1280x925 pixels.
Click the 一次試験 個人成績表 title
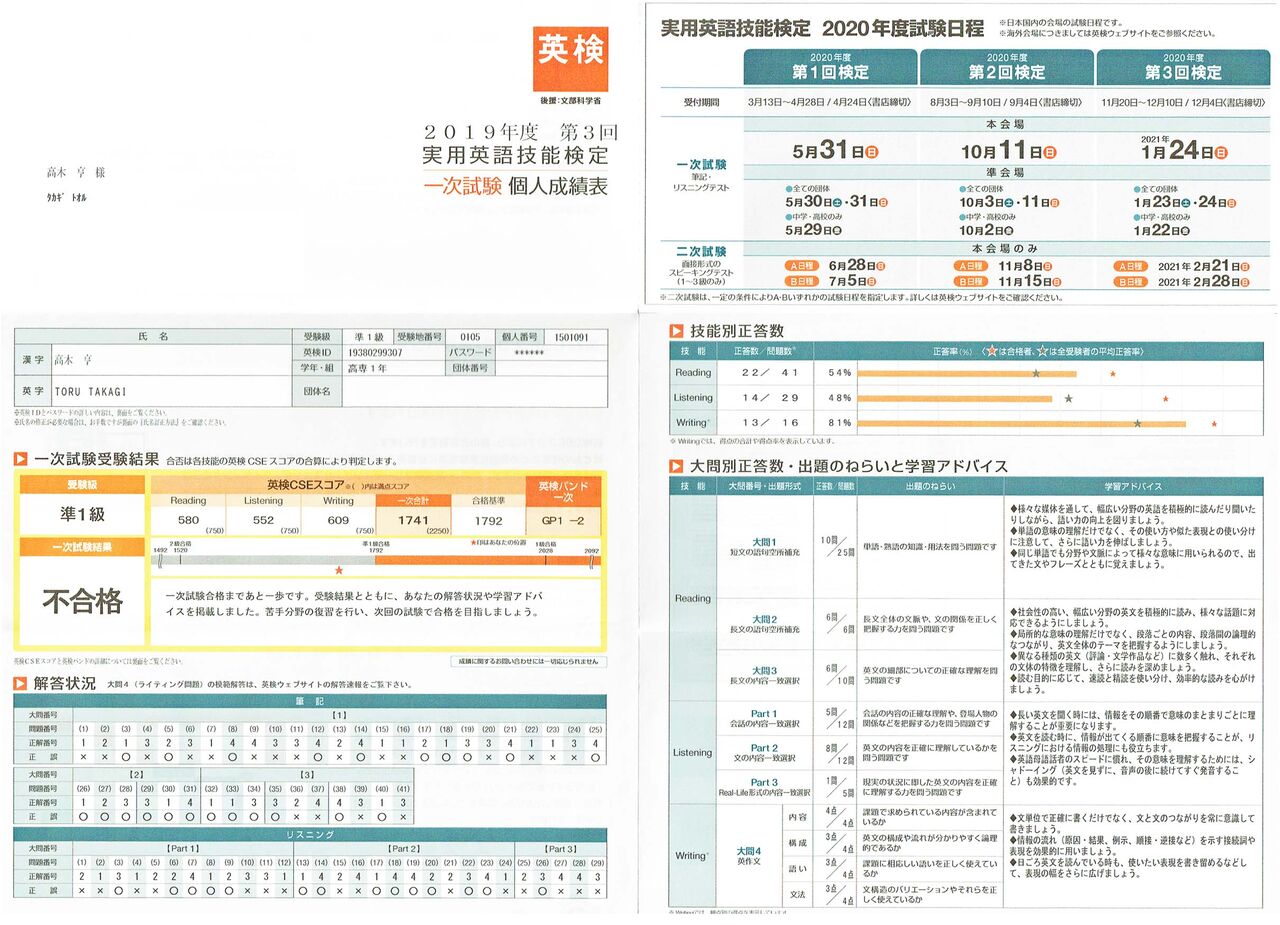click(x=516, y=185)
